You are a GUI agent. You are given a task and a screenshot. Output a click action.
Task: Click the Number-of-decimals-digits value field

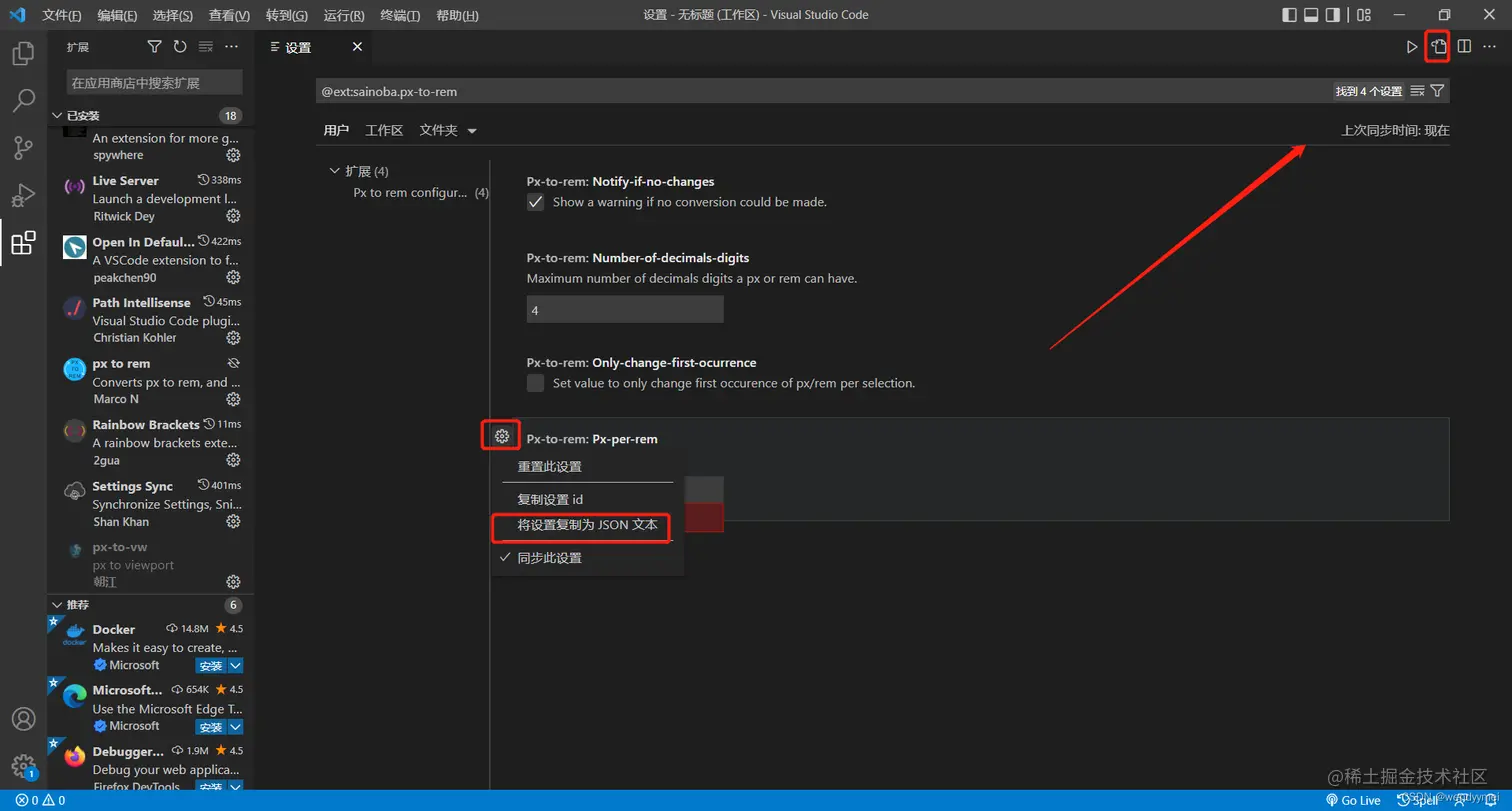click(625, 311)
